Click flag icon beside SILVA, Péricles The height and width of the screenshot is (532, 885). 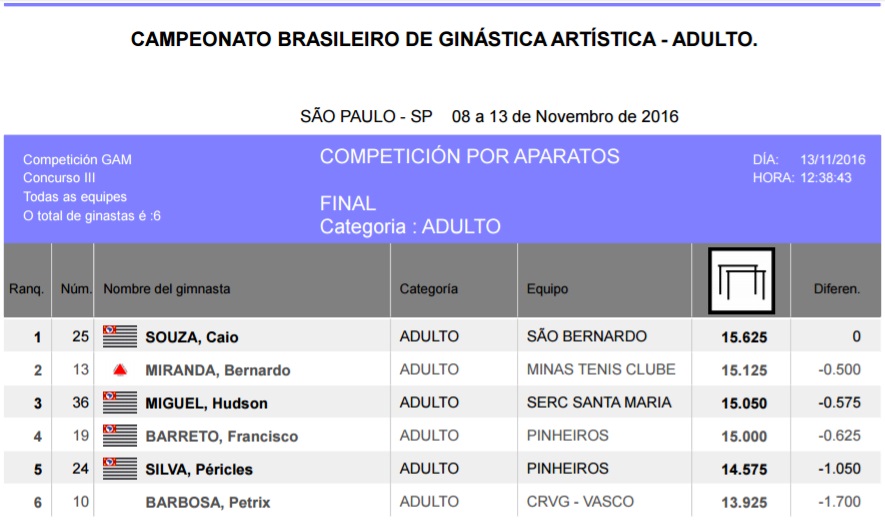(x=120, y=468)
